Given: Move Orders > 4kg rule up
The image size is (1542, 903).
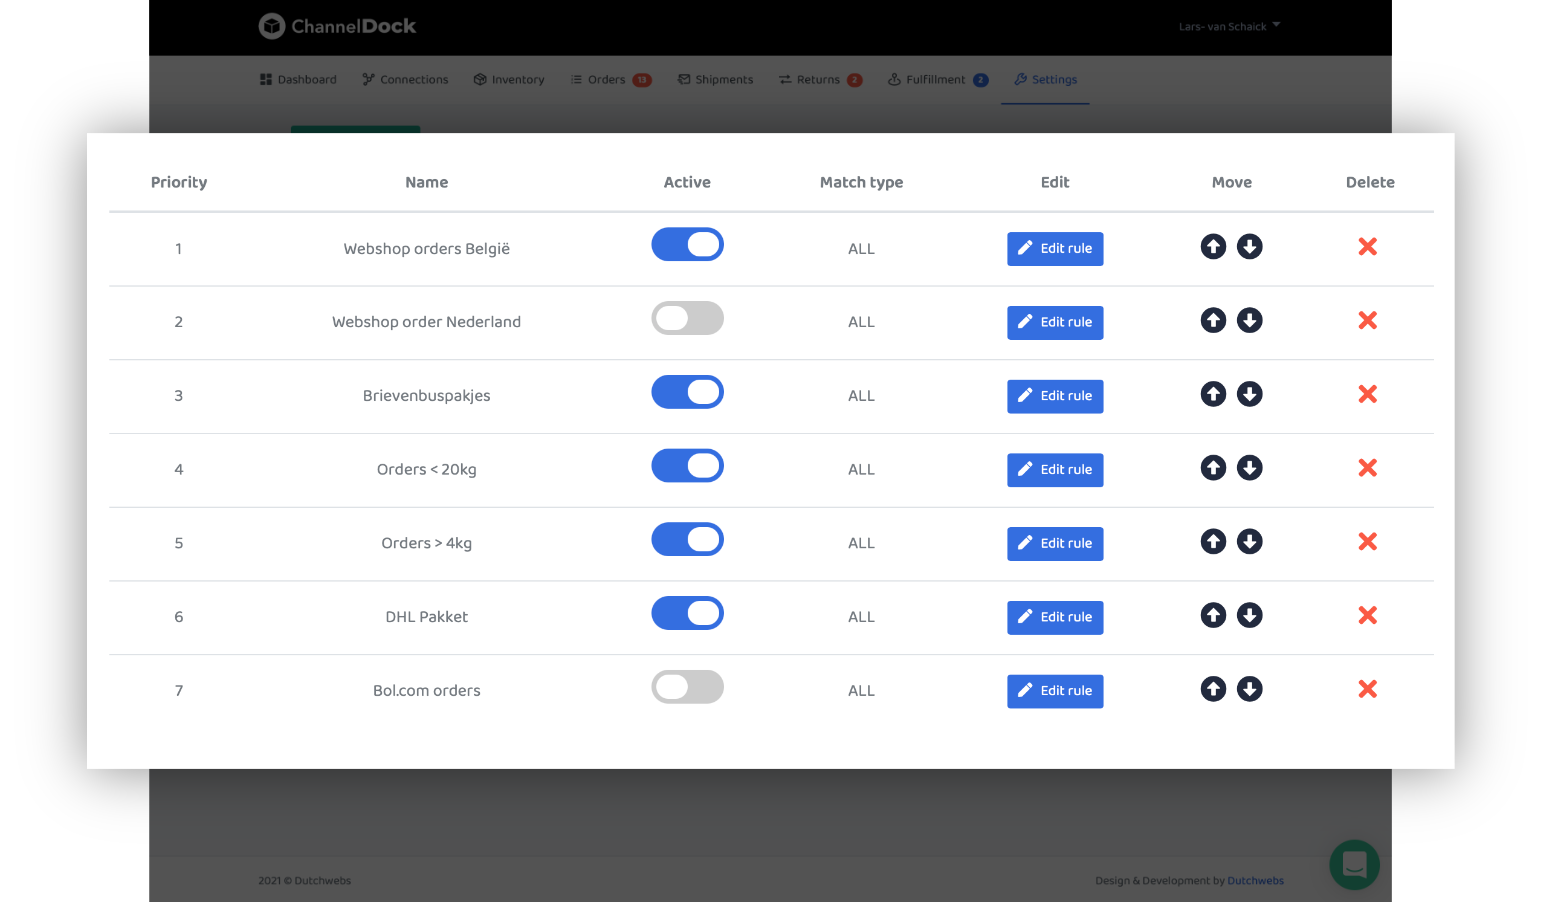Looking at the screenshot, I should (x=1213, y=541).
